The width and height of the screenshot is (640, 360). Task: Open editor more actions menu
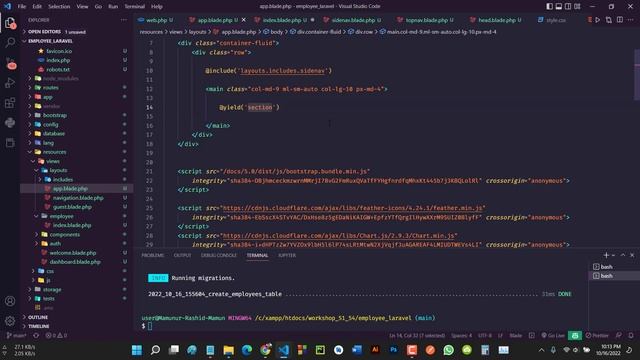pyautogui.click(x=631, y=20)
